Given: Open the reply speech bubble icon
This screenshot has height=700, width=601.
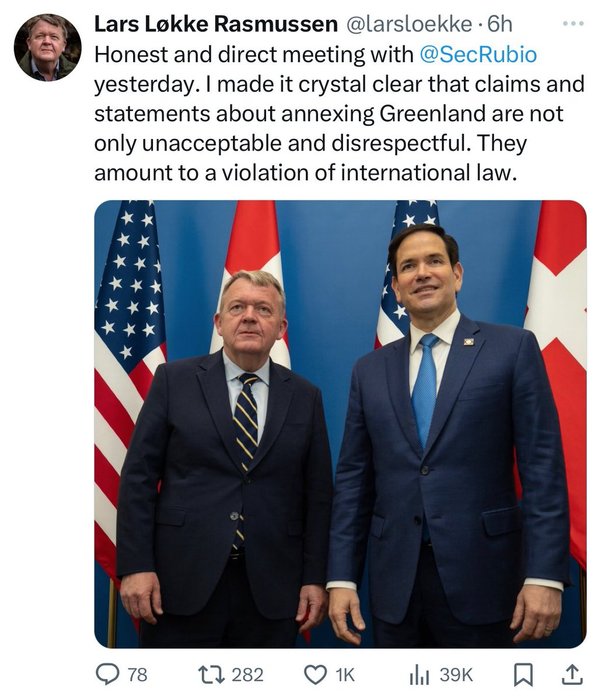Looking at the screenshot, I should coord(106,675).
